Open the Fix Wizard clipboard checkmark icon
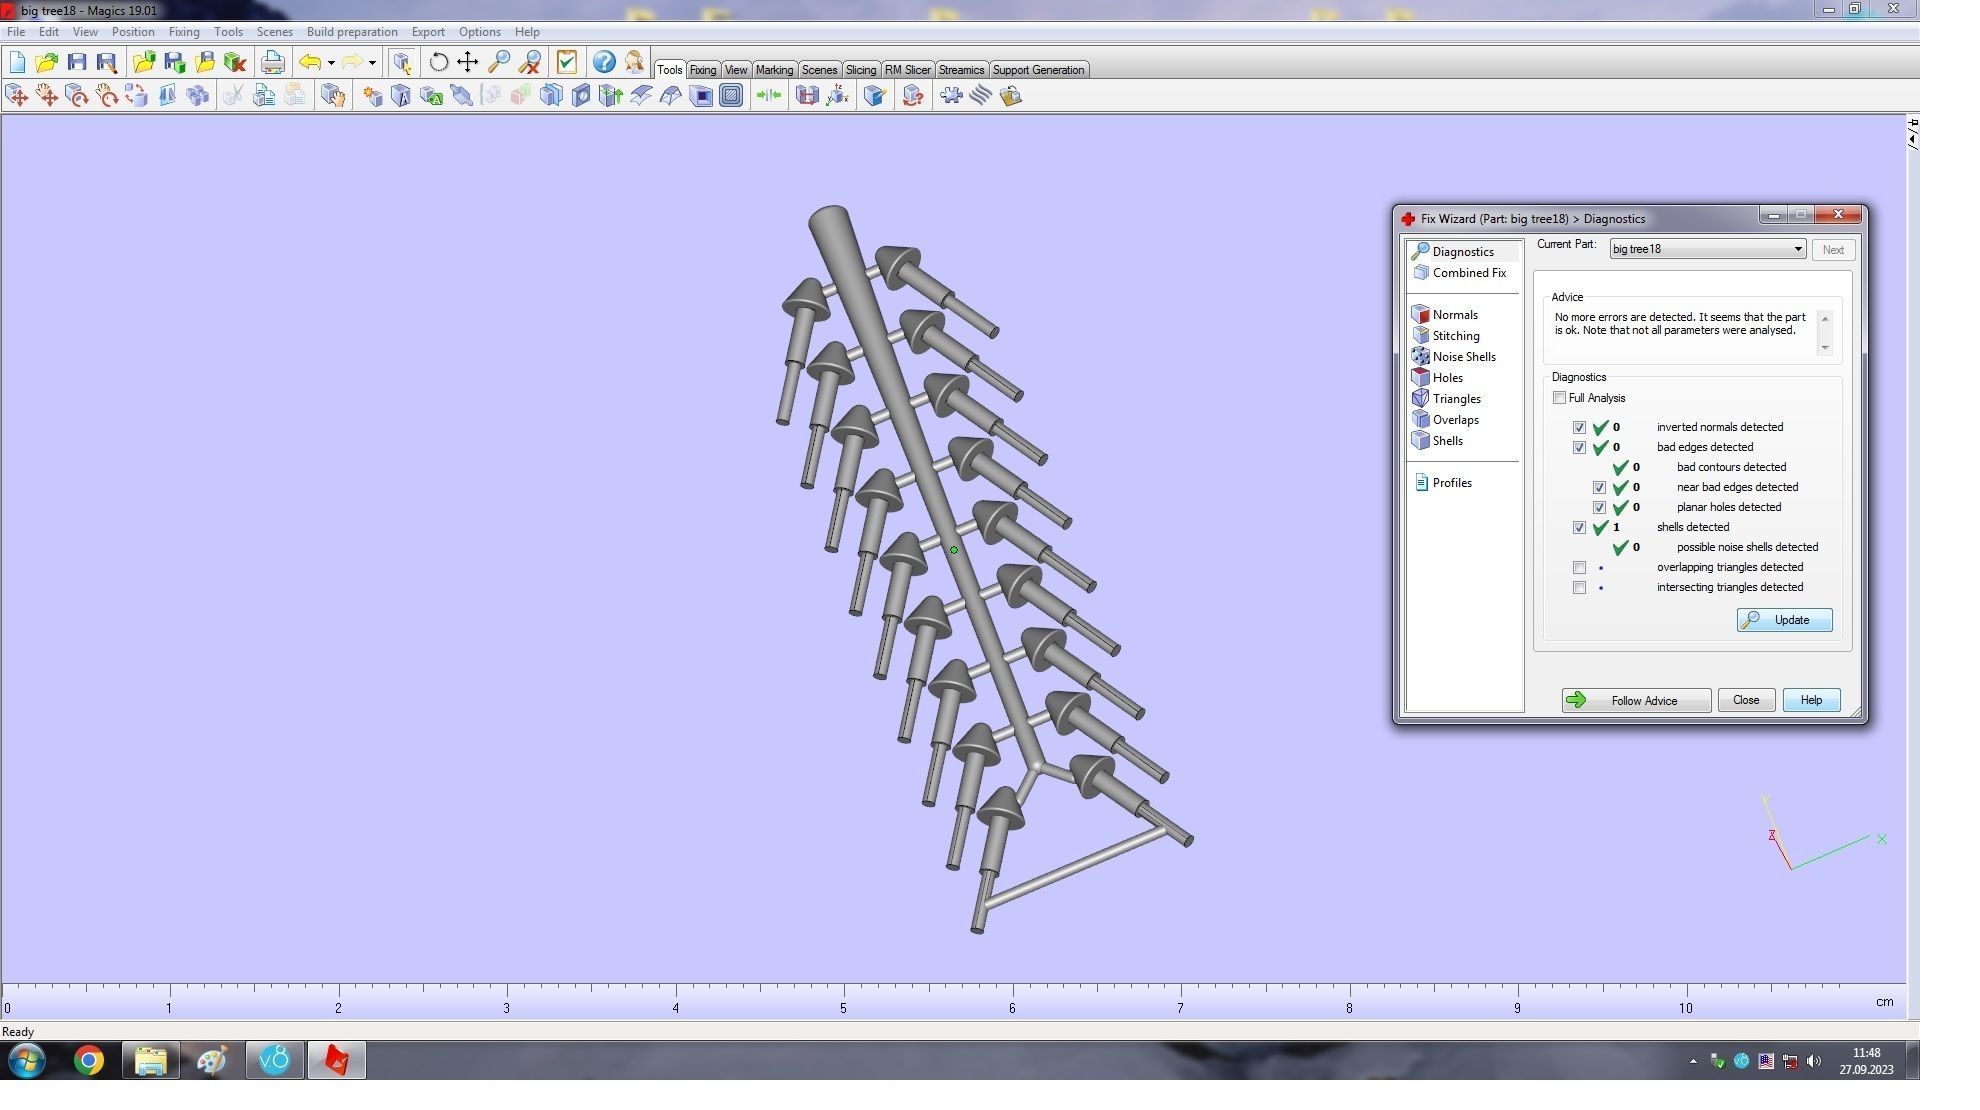This screenshot has width=1980, height=1110. point(566,62)
